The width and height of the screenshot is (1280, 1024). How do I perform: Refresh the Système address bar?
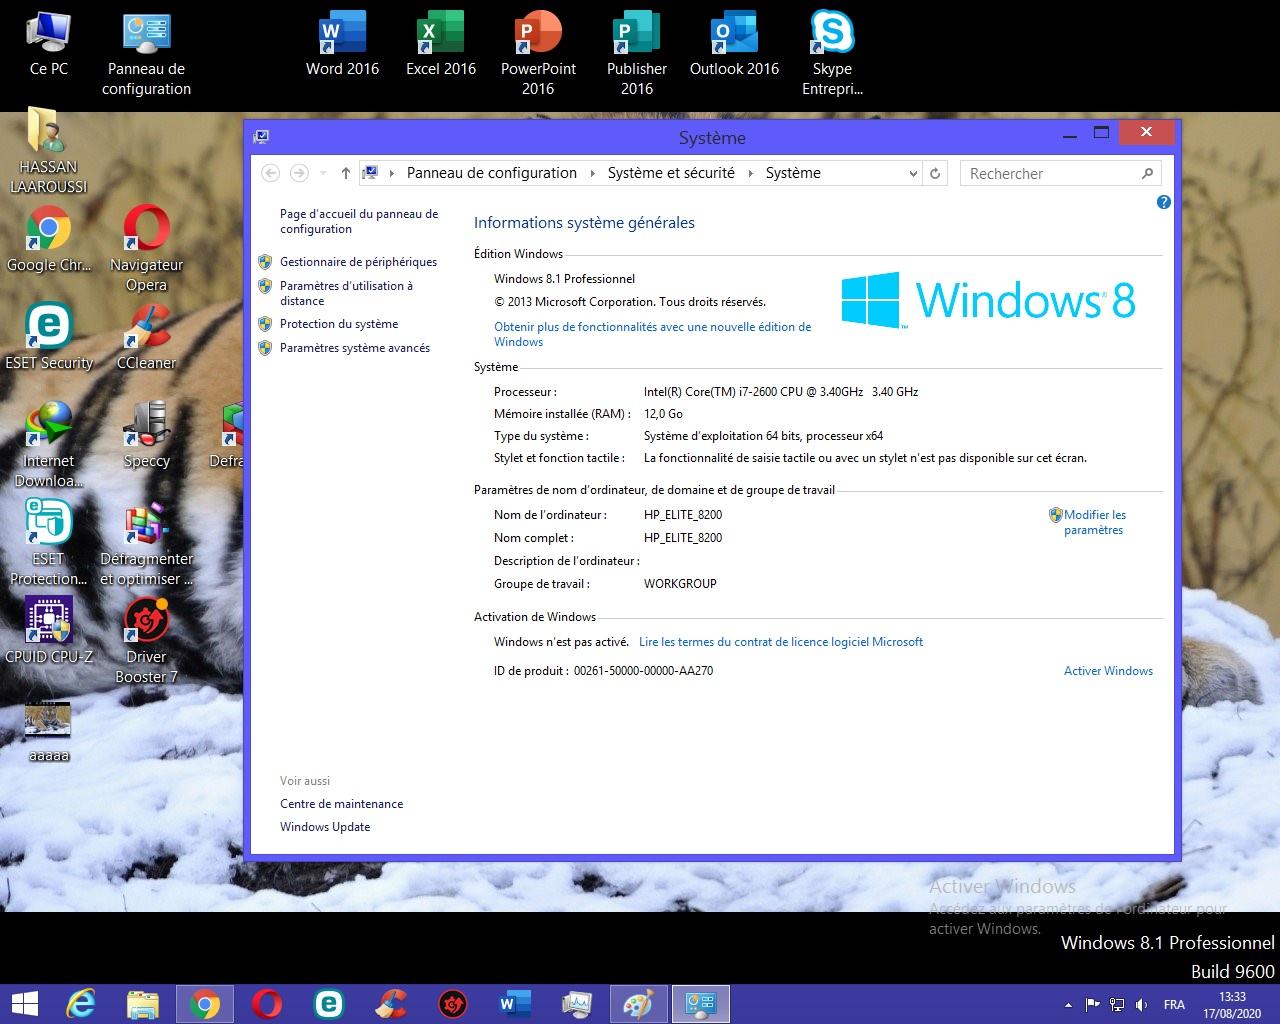coord(935,173)
